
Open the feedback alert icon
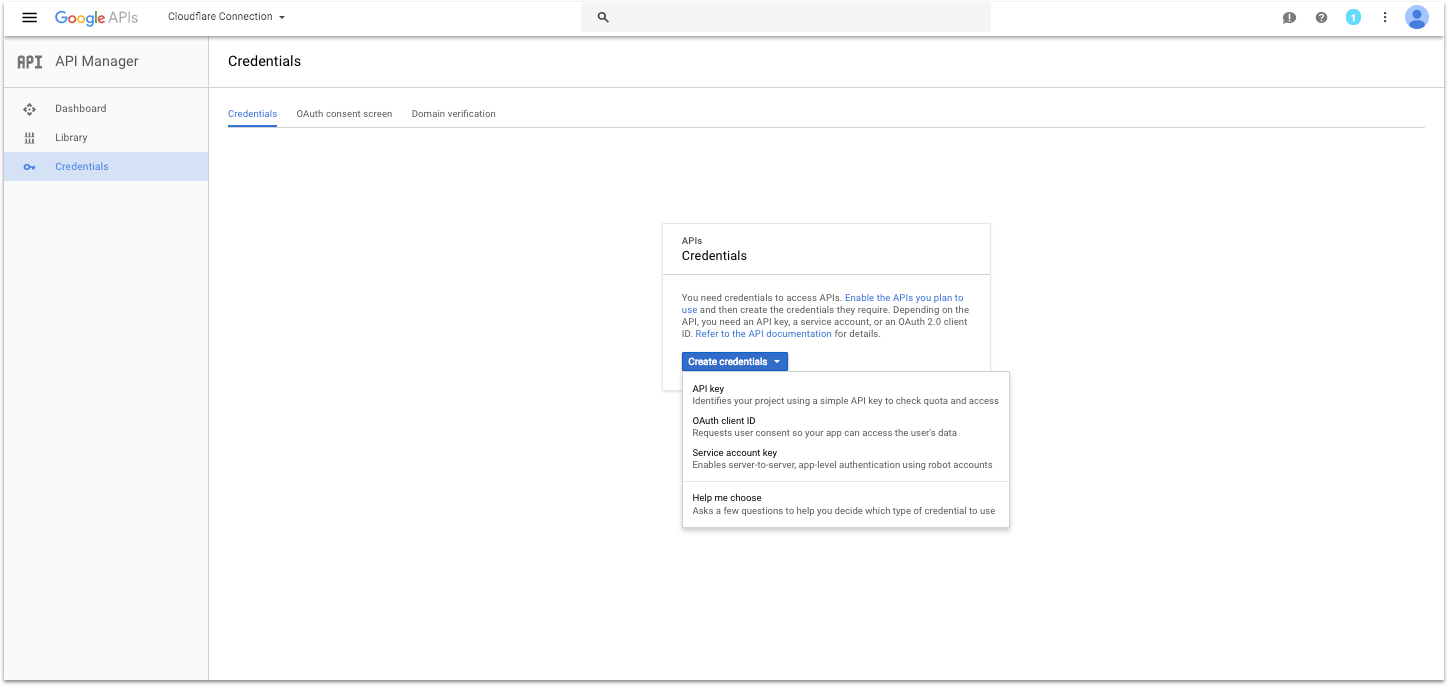tap(1289, 18)
